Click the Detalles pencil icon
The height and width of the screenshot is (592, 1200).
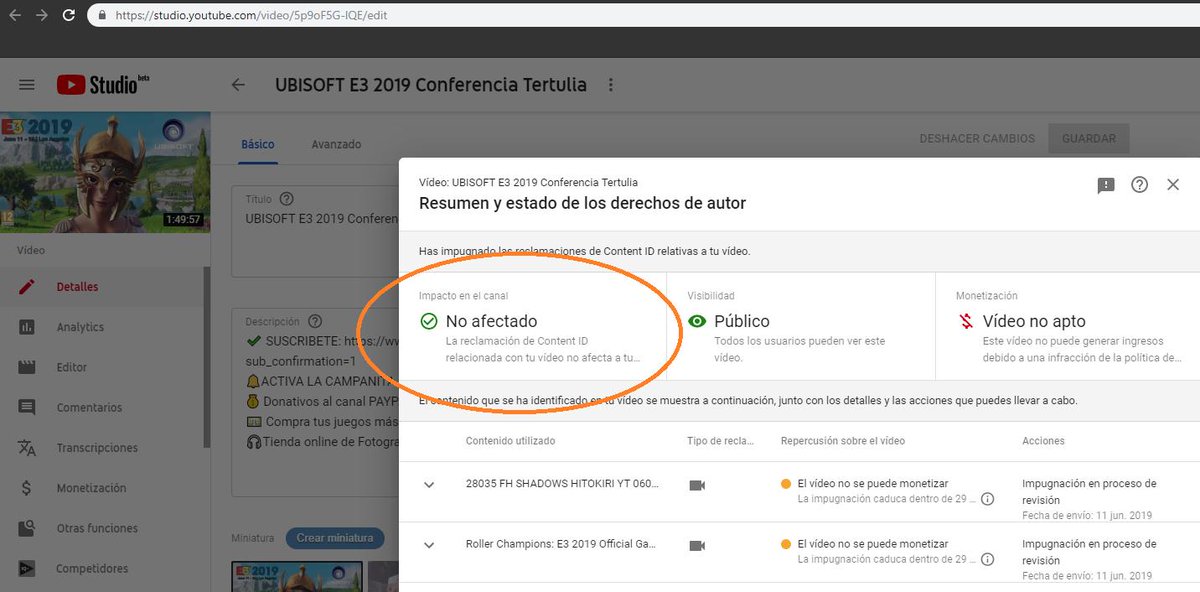click(27, 287)
